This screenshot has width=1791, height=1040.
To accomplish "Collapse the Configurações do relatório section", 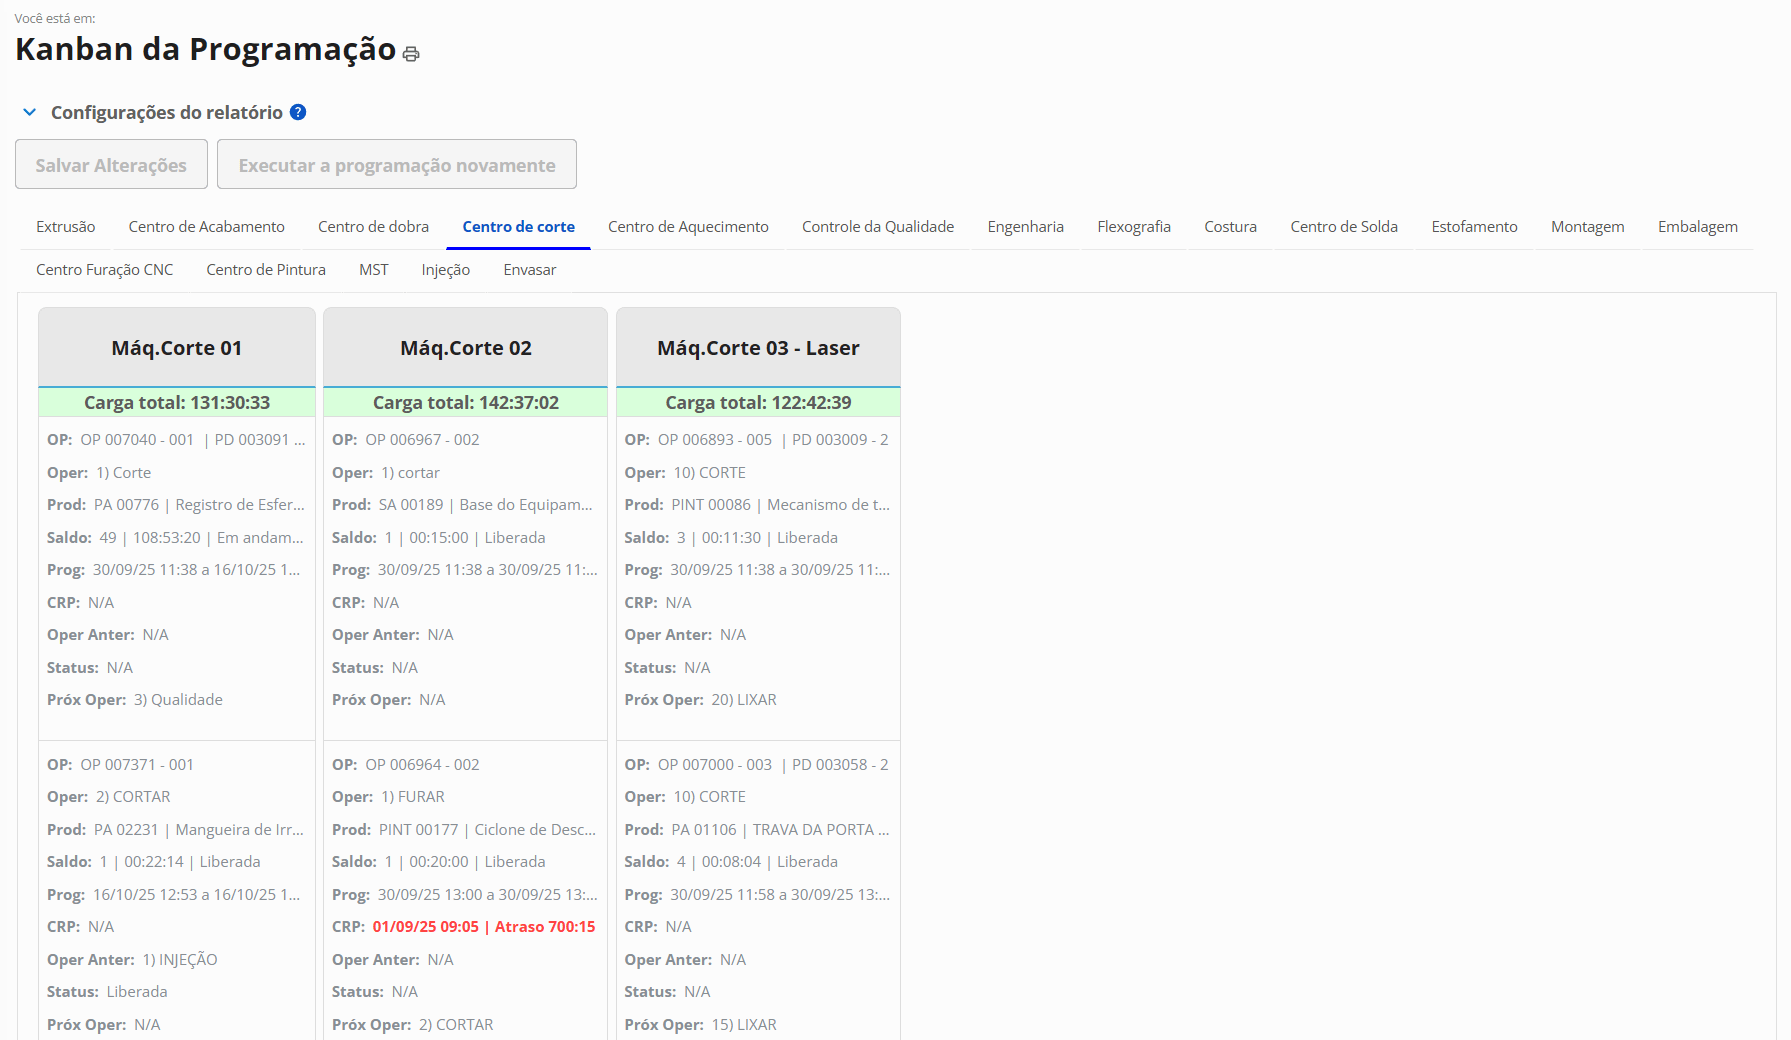I will 30,112.
